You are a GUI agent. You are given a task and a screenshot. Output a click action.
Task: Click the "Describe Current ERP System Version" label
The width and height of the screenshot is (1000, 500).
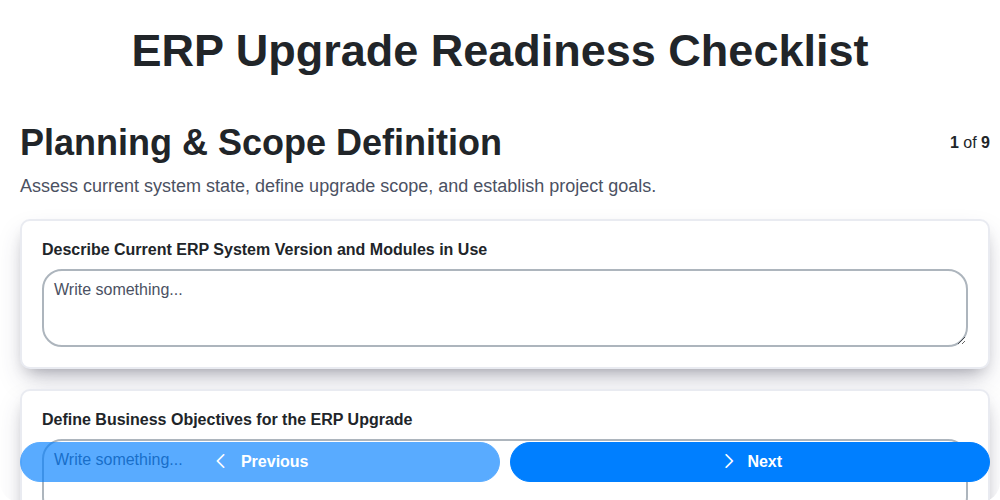pos(264,249)
